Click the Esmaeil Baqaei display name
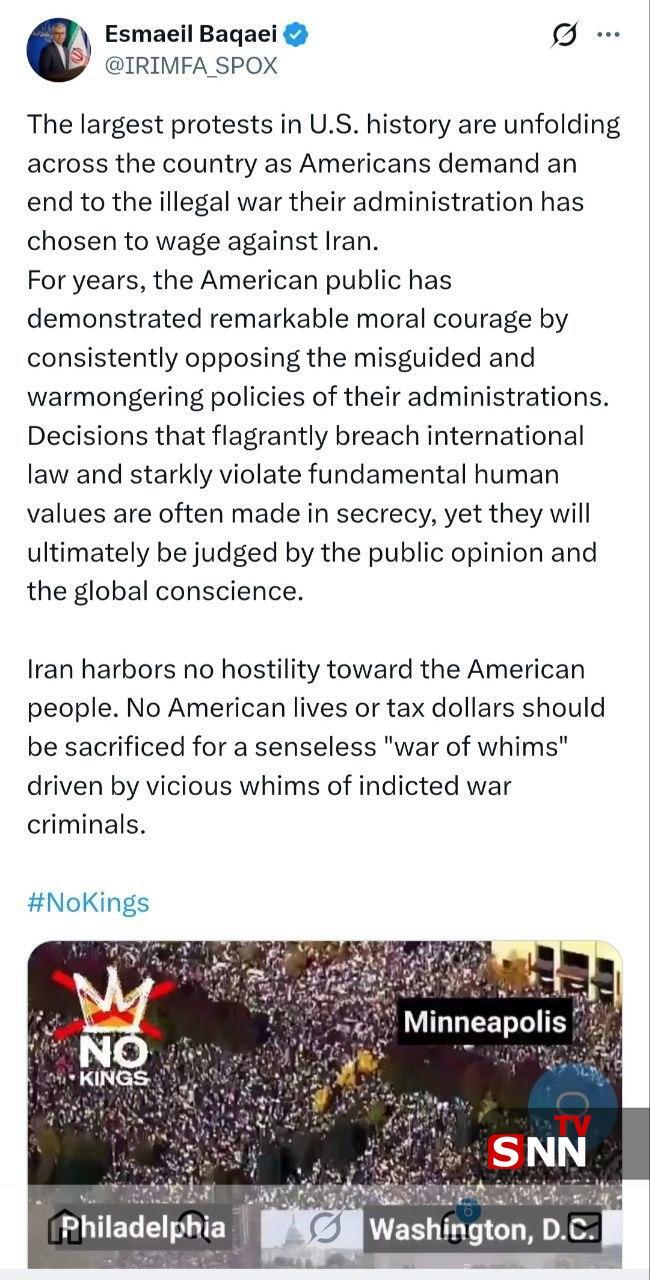Screen dimensions: 650x1280 coord(190,36)
